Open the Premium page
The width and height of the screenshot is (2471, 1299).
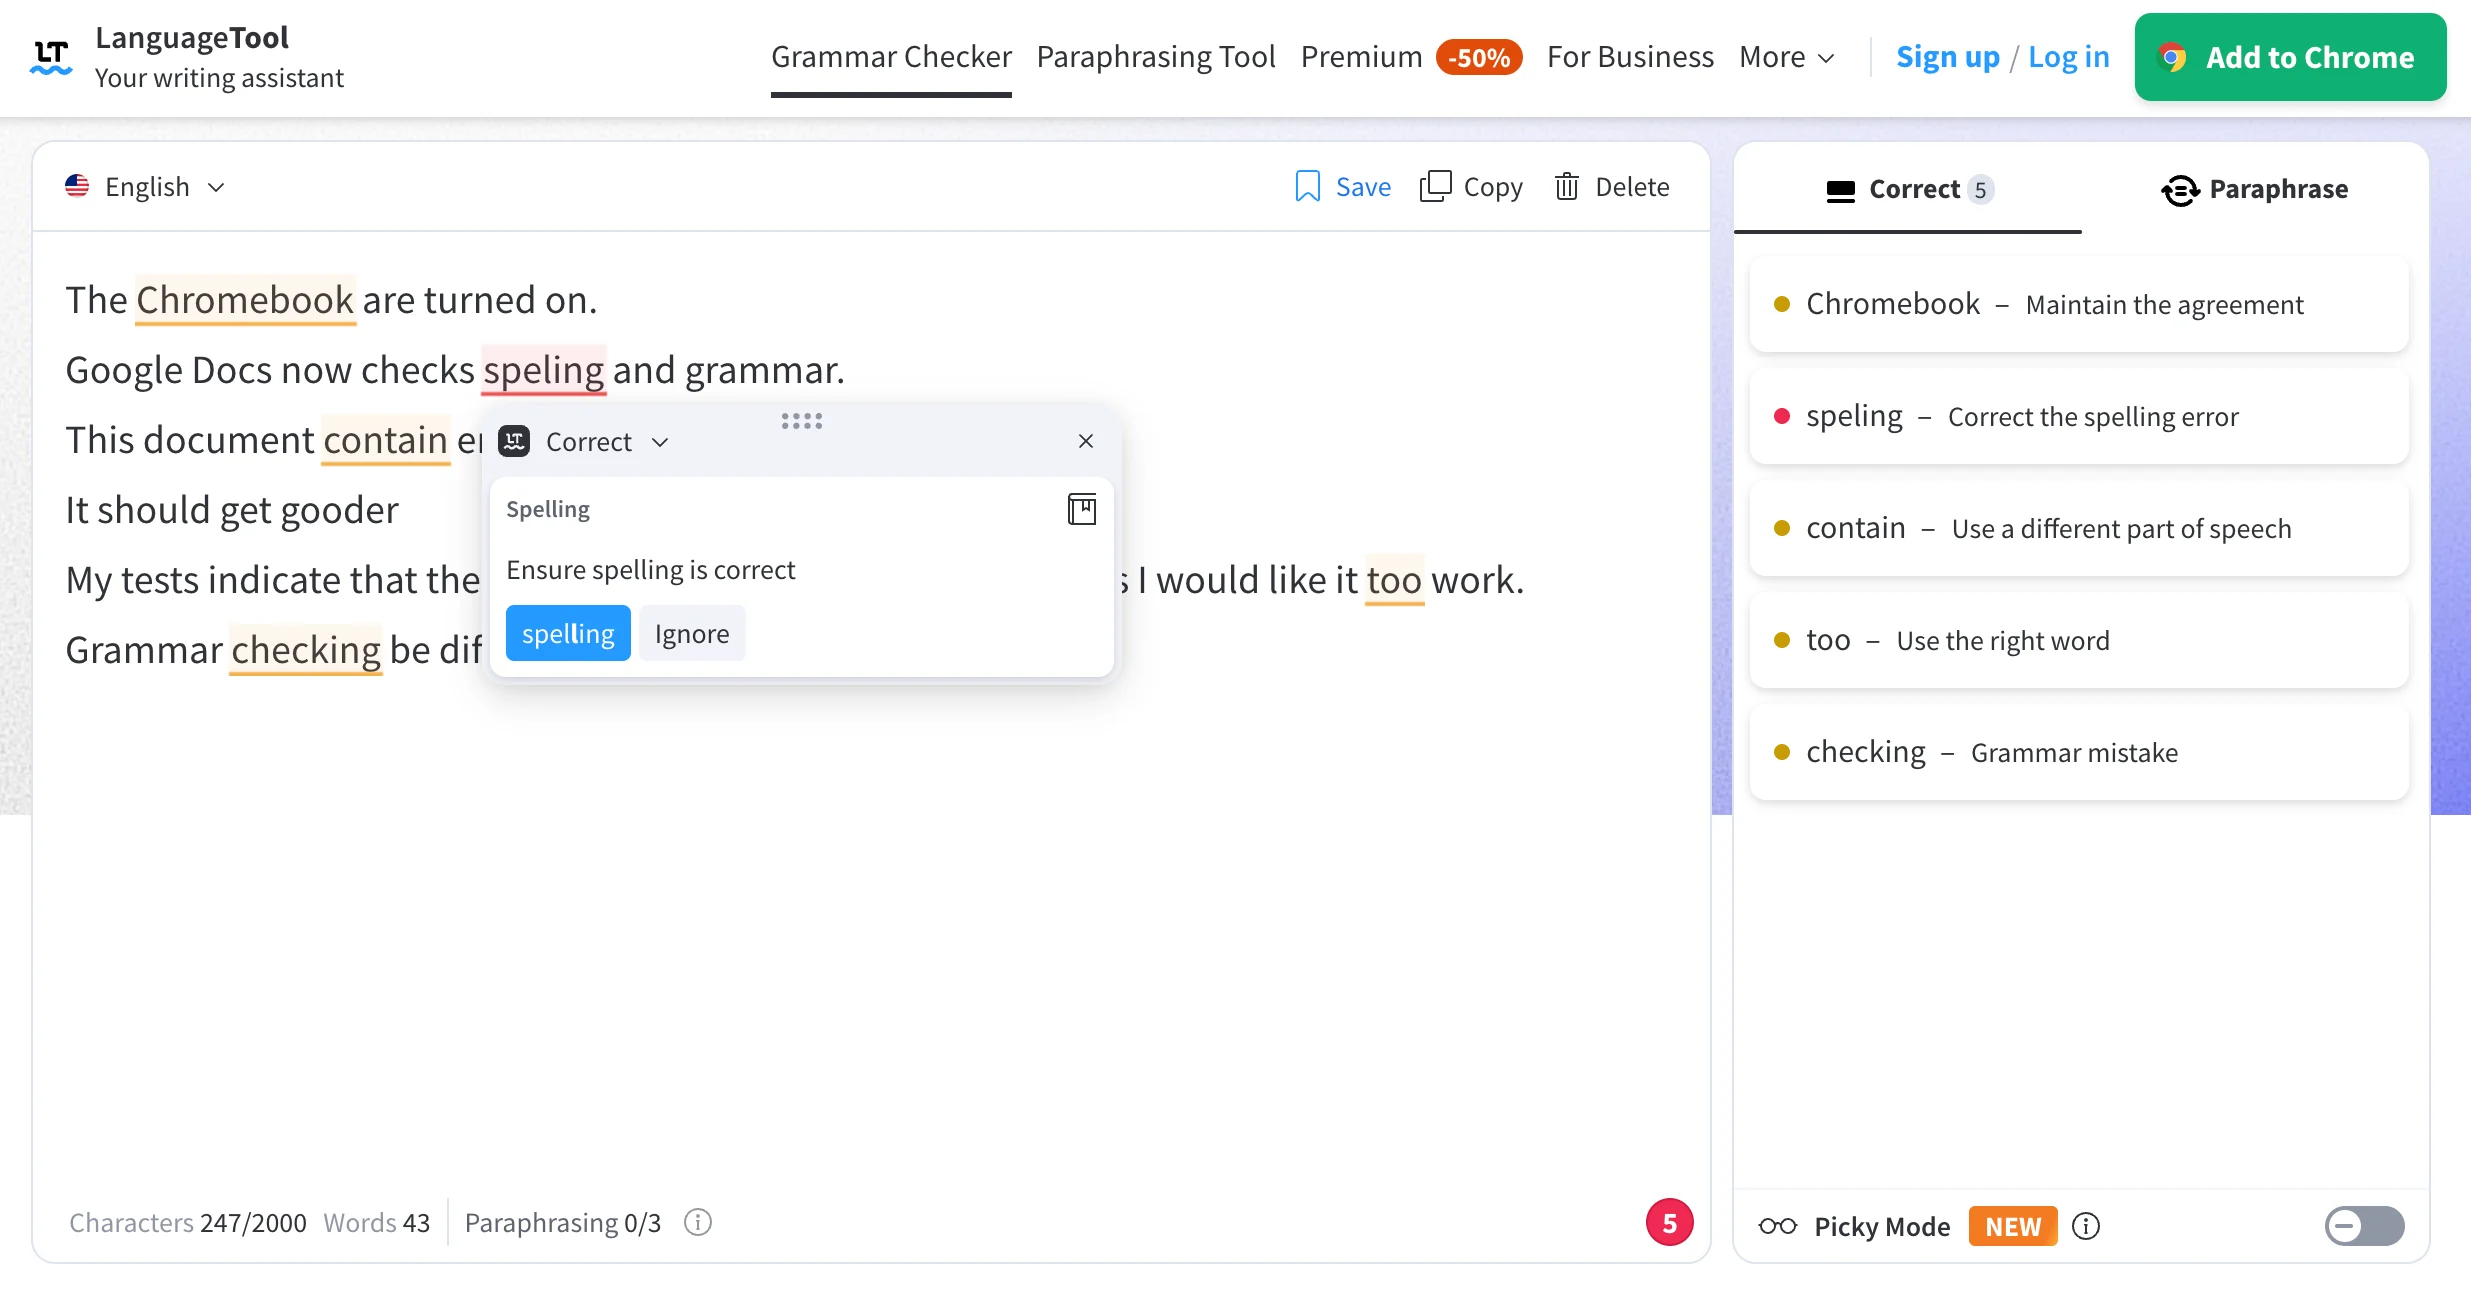(1361, 57)
